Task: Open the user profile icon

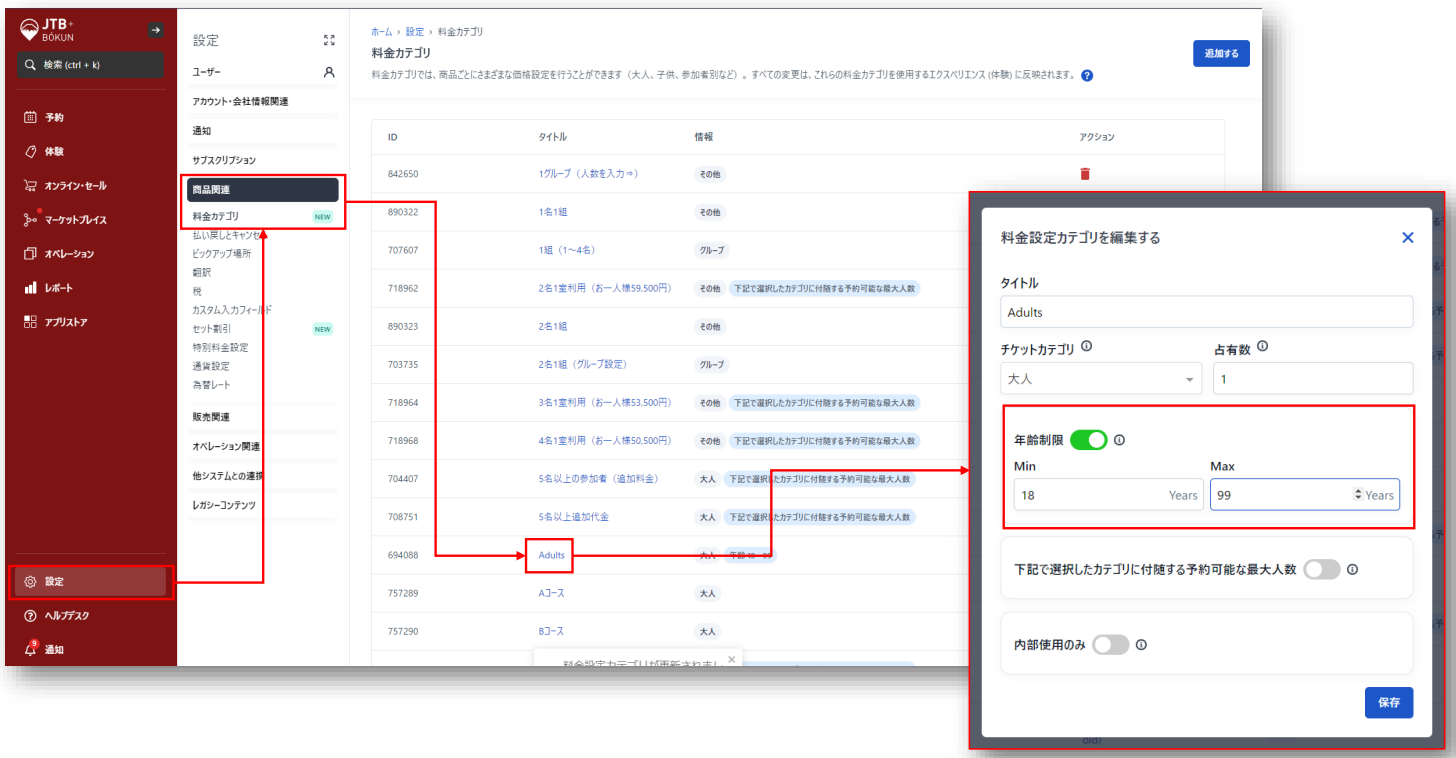Action: [329, 73]
